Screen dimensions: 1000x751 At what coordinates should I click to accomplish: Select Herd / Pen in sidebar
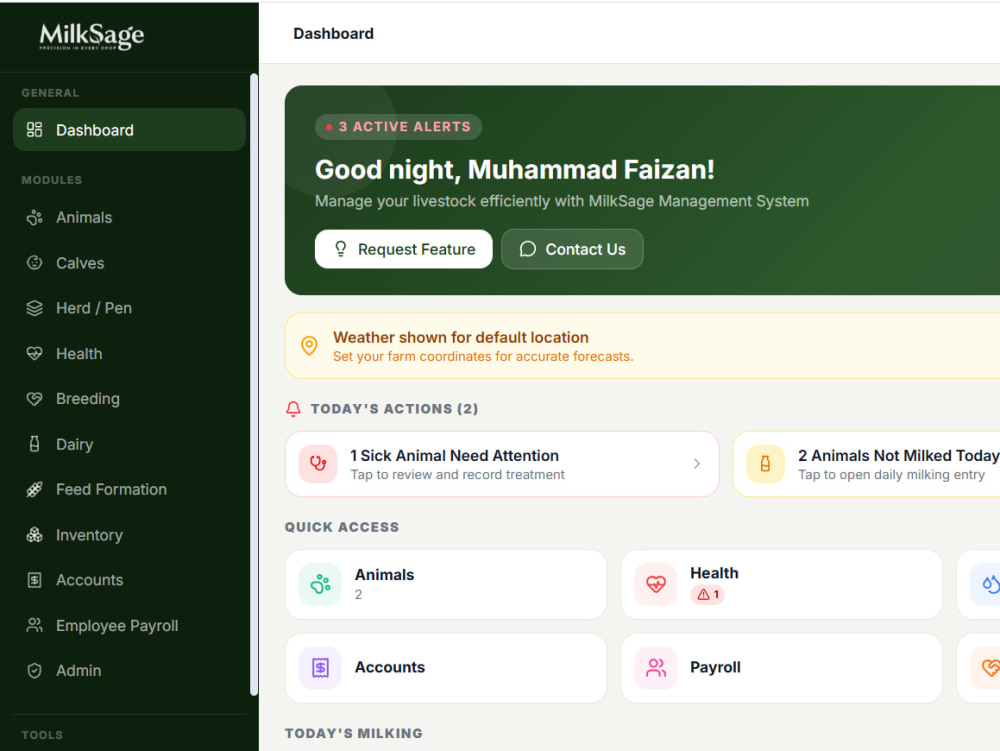click(x=129, y=308)
